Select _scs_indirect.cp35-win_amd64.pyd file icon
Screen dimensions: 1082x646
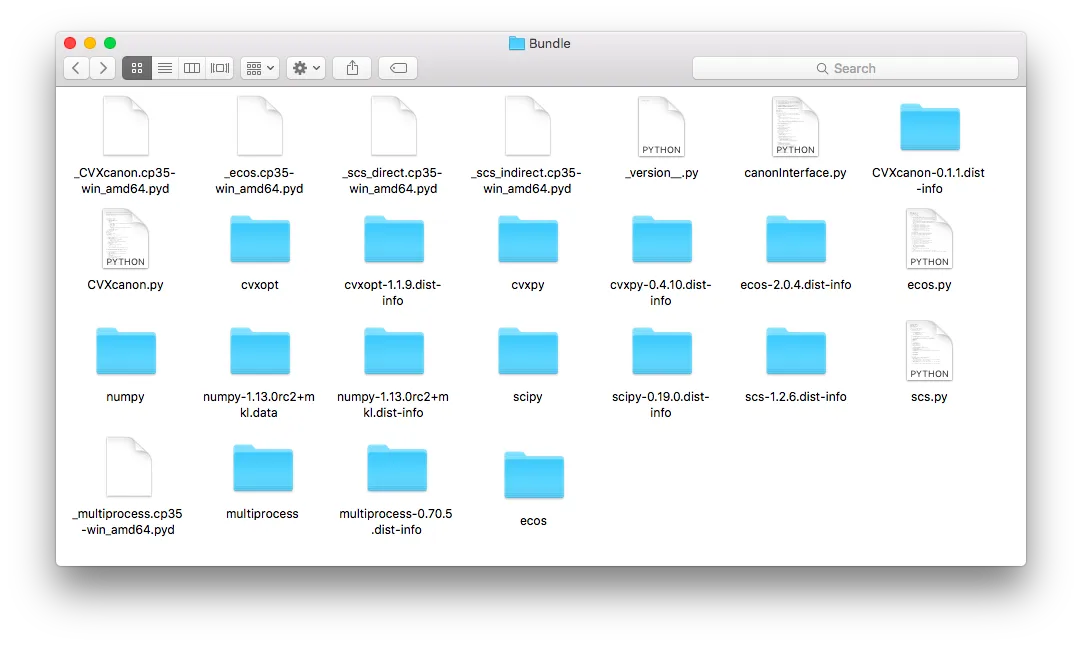[x=527, y=126]
